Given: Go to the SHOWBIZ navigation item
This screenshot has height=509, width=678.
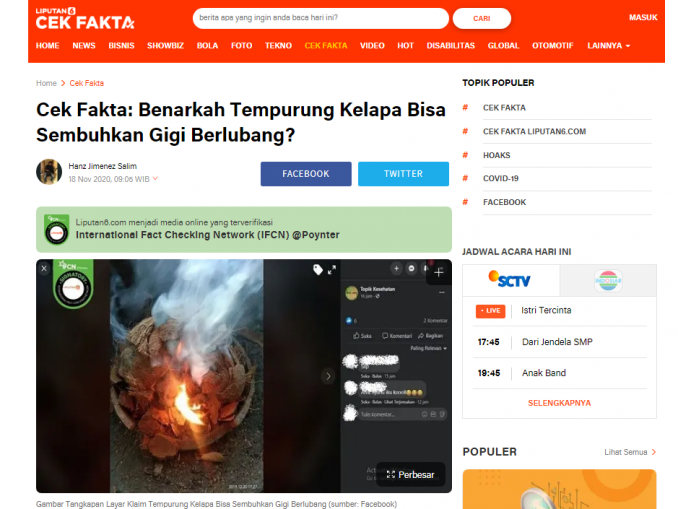Looking at the screenshot, I should point(165,46).
